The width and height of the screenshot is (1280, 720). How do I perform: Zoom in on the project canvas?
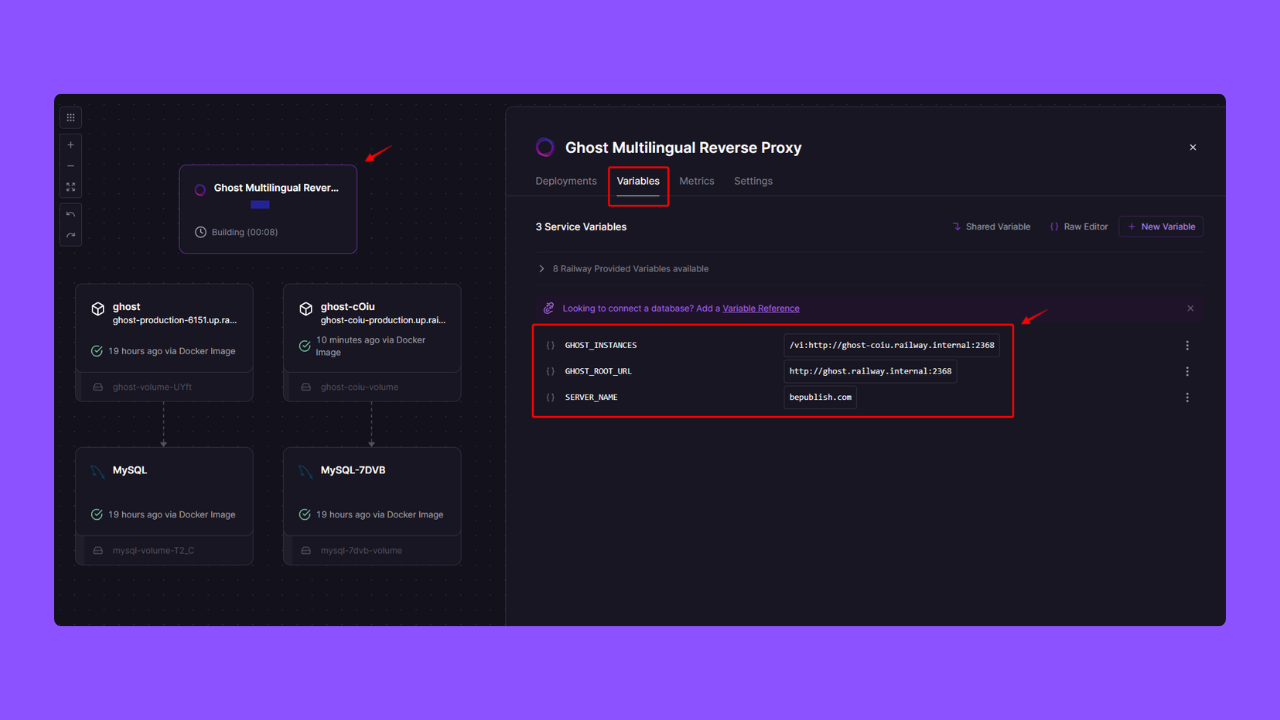(x=70, y=144)
